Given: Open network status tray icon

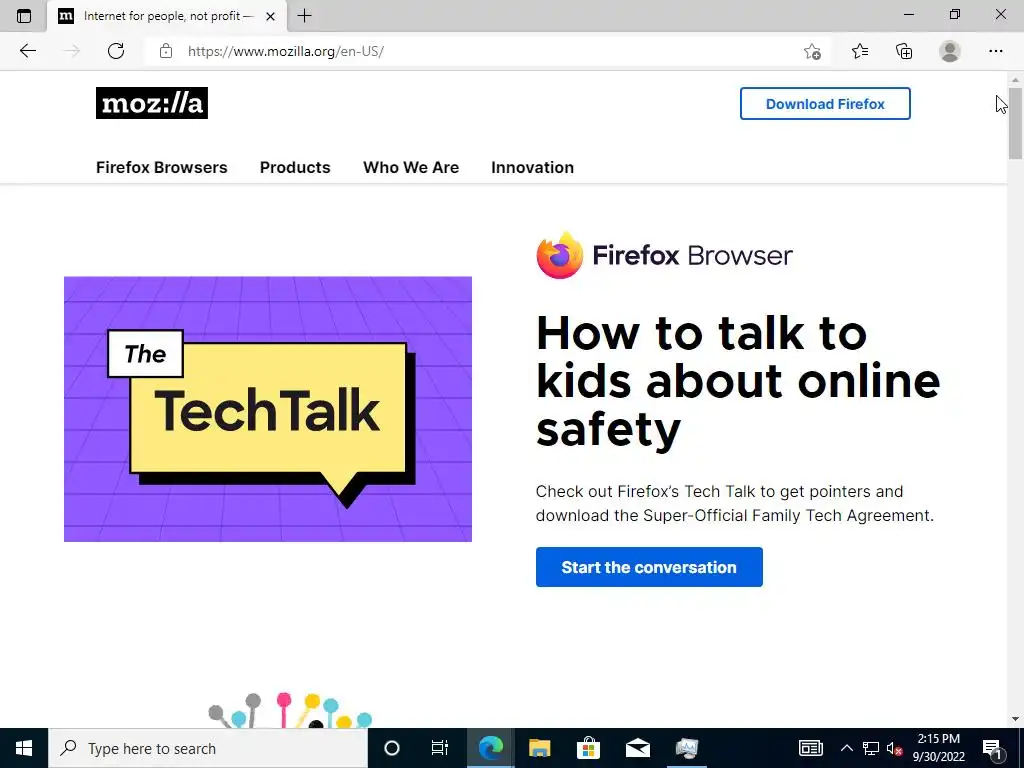Looking at the screenshot, I should pyautogui.click(x=871, y=748).
